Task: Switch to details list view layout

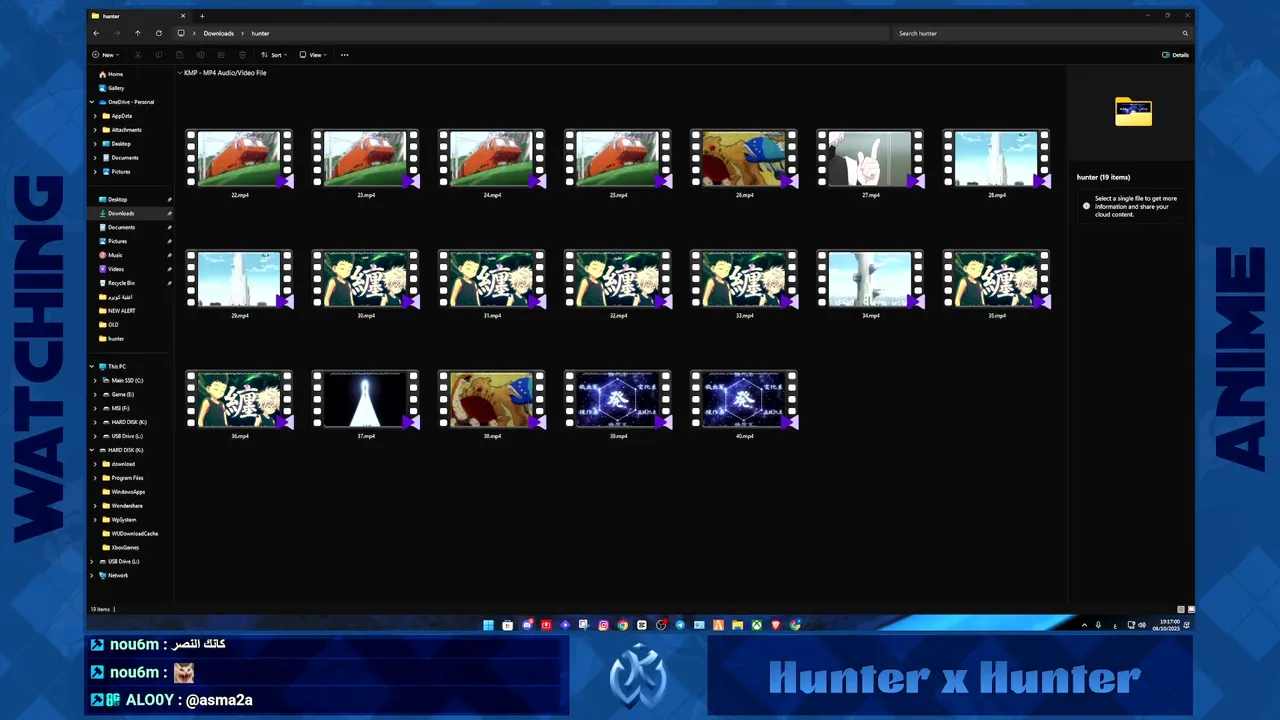Action: click(1181, 609)
